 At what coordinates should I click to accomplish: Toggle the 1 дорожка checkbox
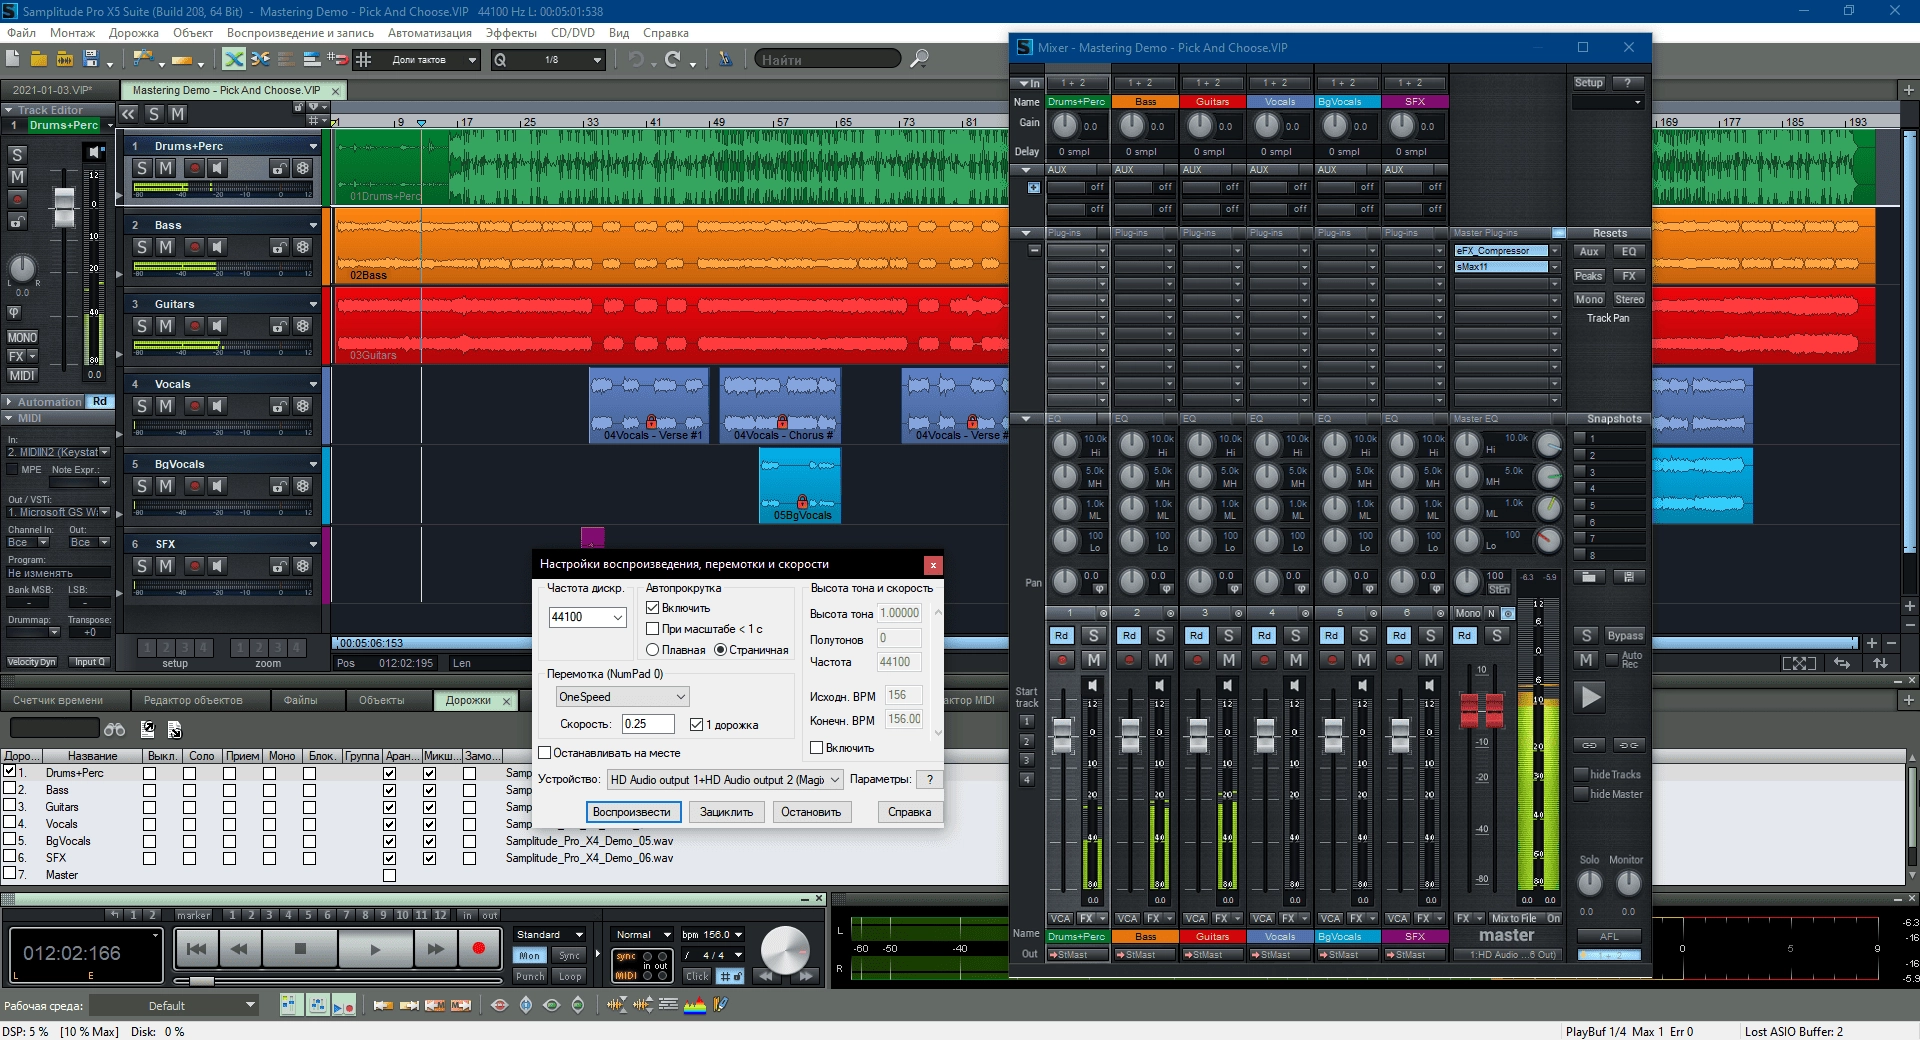(696, 725)
